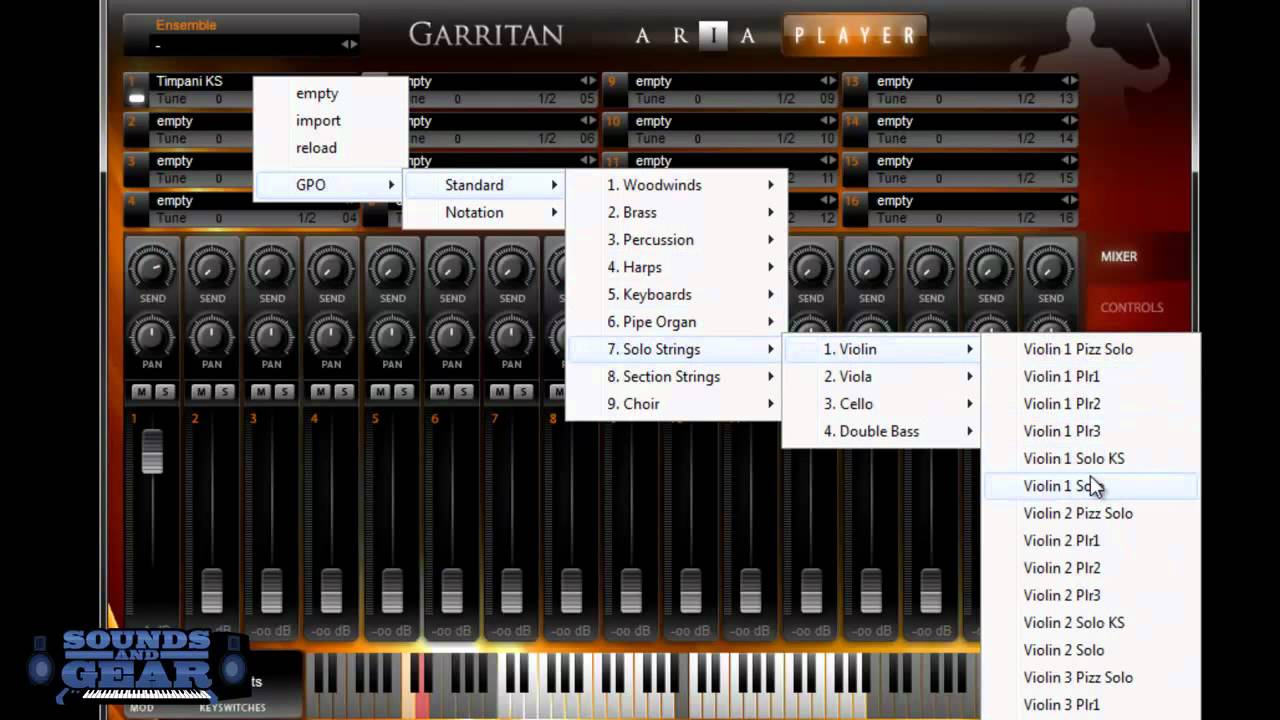Image resolution: width=1280 pixels, height=720 pixels.
Task: Mute mixer channel 2
Action: click(201, 391)
